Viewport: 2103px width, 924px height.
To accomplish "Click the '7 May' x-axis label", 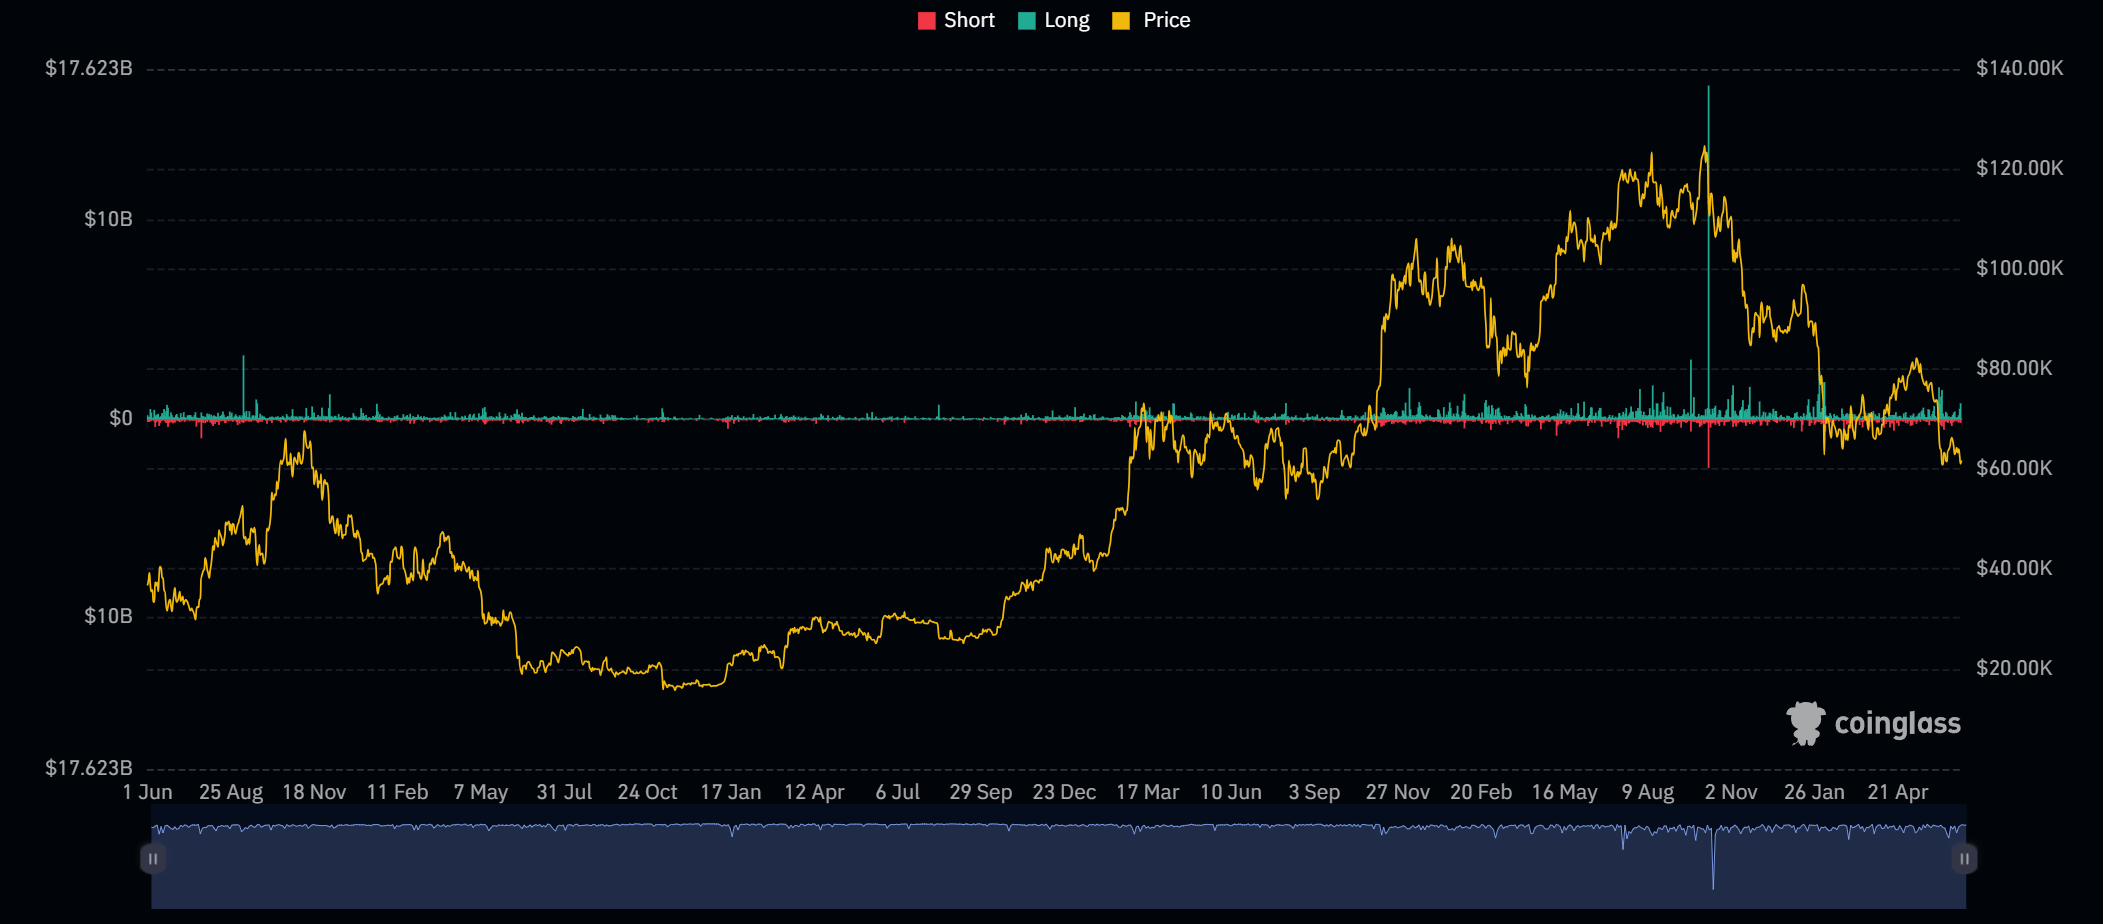I will pyautogui.click(x=481, y=792).
